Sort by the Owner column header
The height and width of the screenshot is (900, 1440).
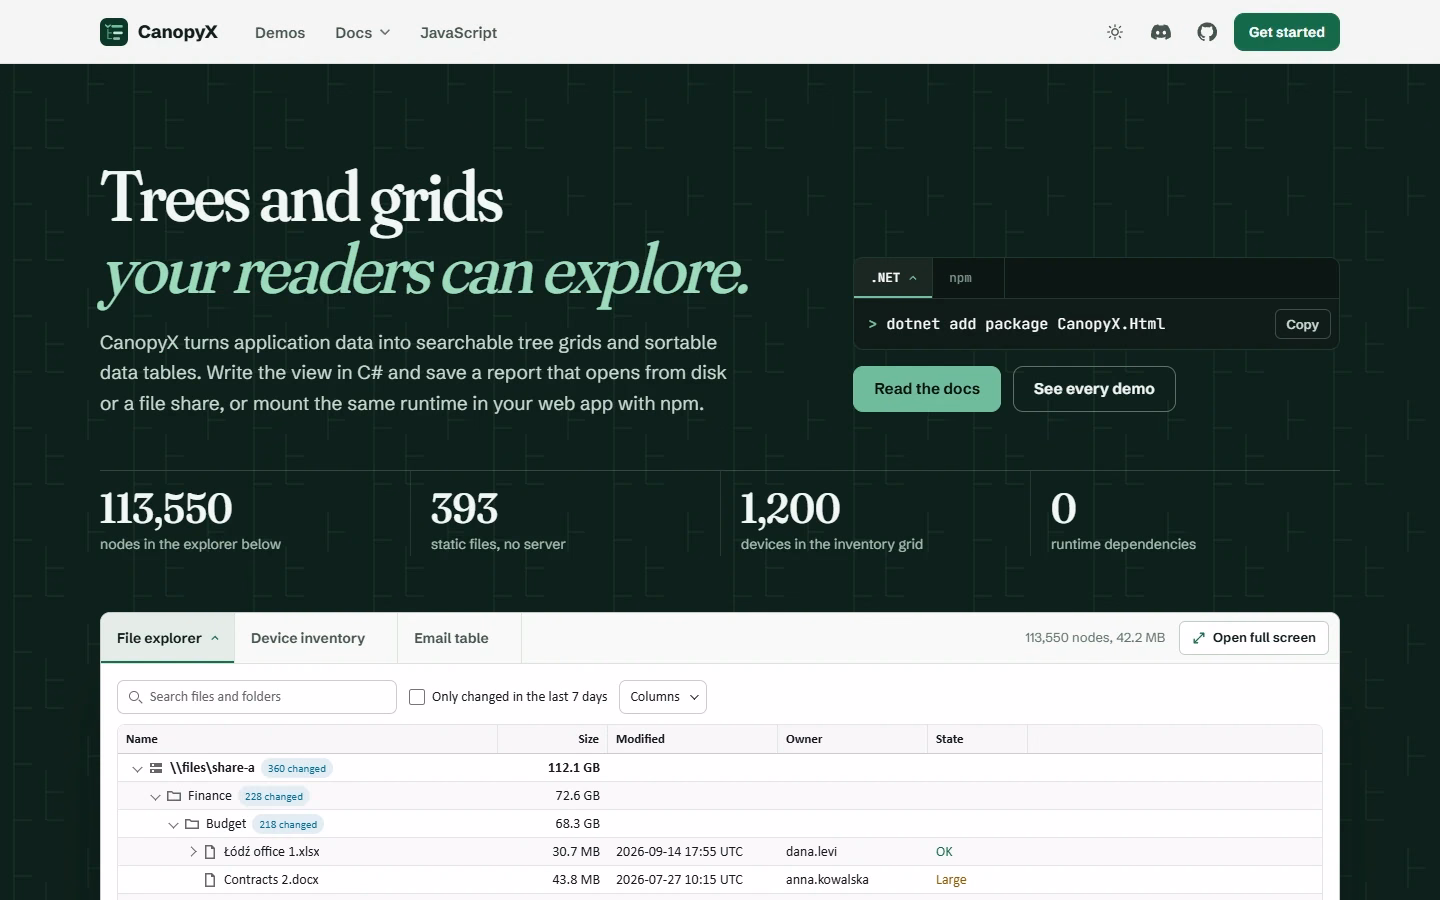click(x=853, y=739)
